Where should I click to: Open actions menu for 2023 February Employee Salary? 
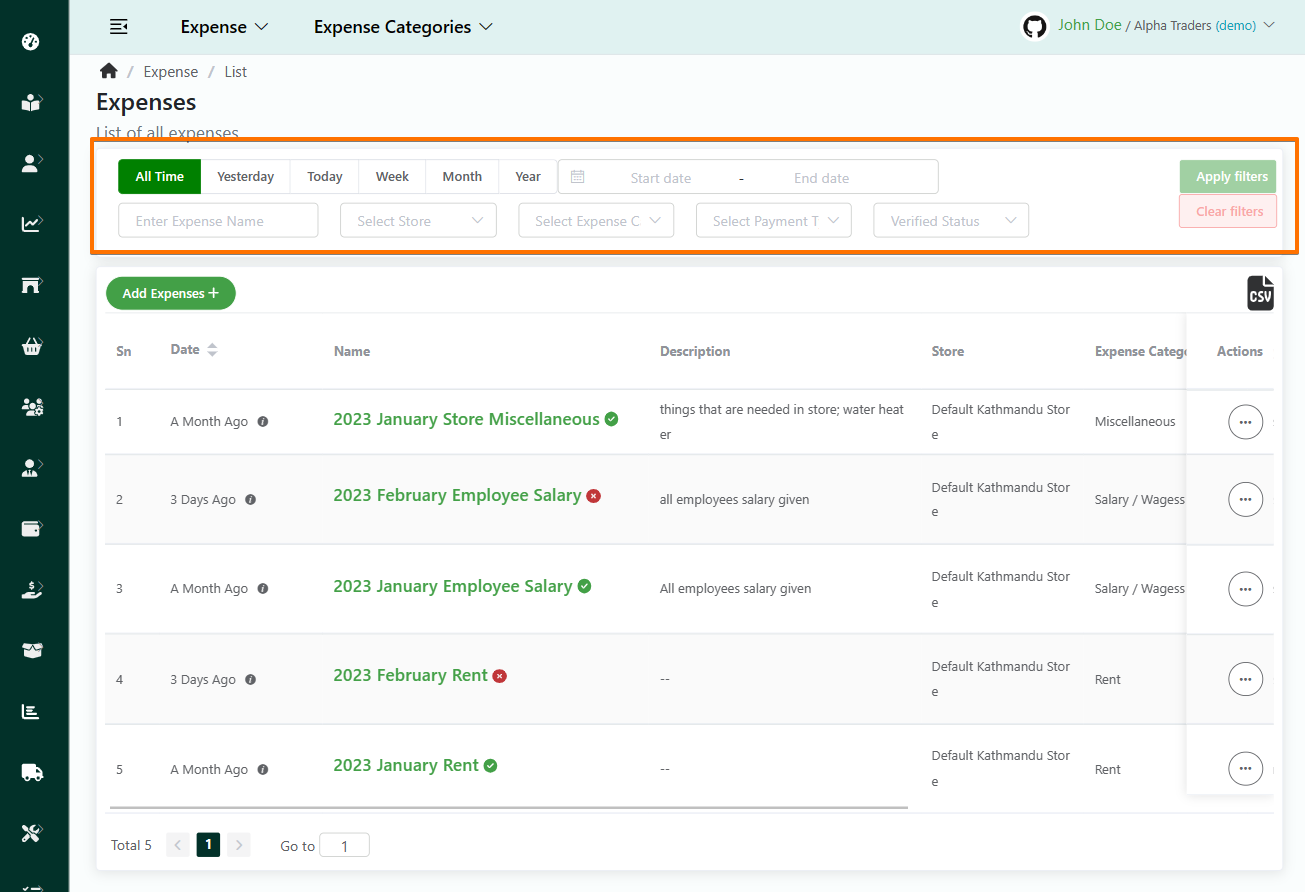pyautogui.click(x=1245, y=499)
